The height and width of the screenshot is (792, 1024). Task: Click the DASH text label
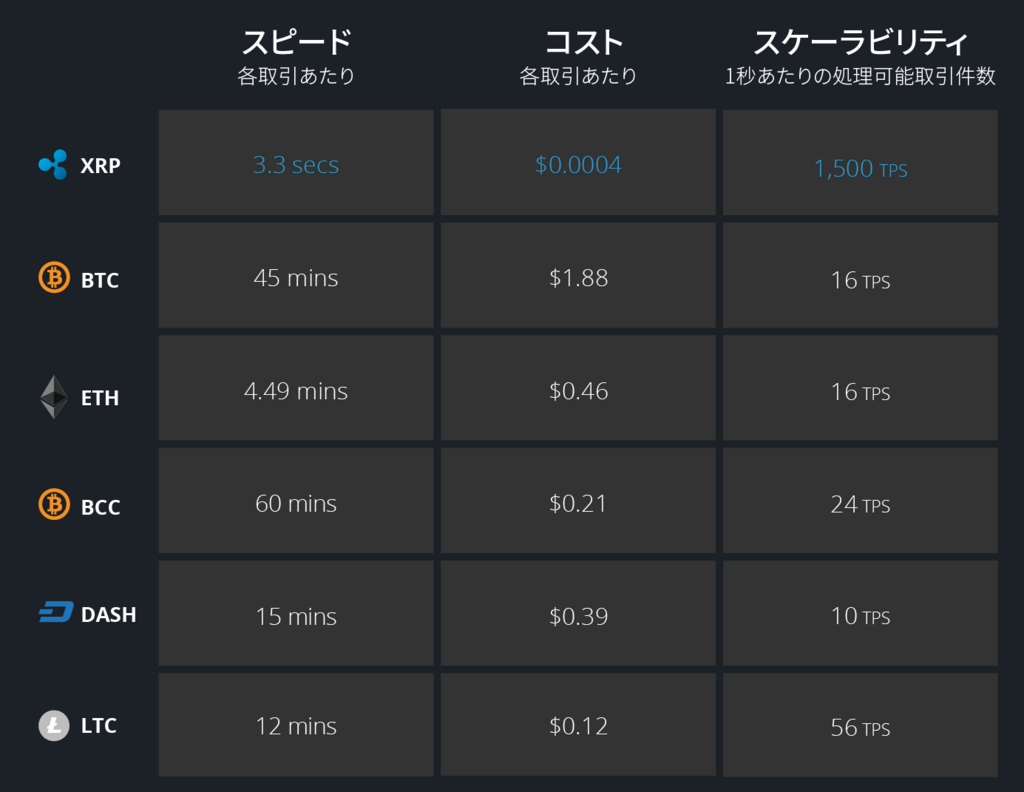[x=108, y=614]
